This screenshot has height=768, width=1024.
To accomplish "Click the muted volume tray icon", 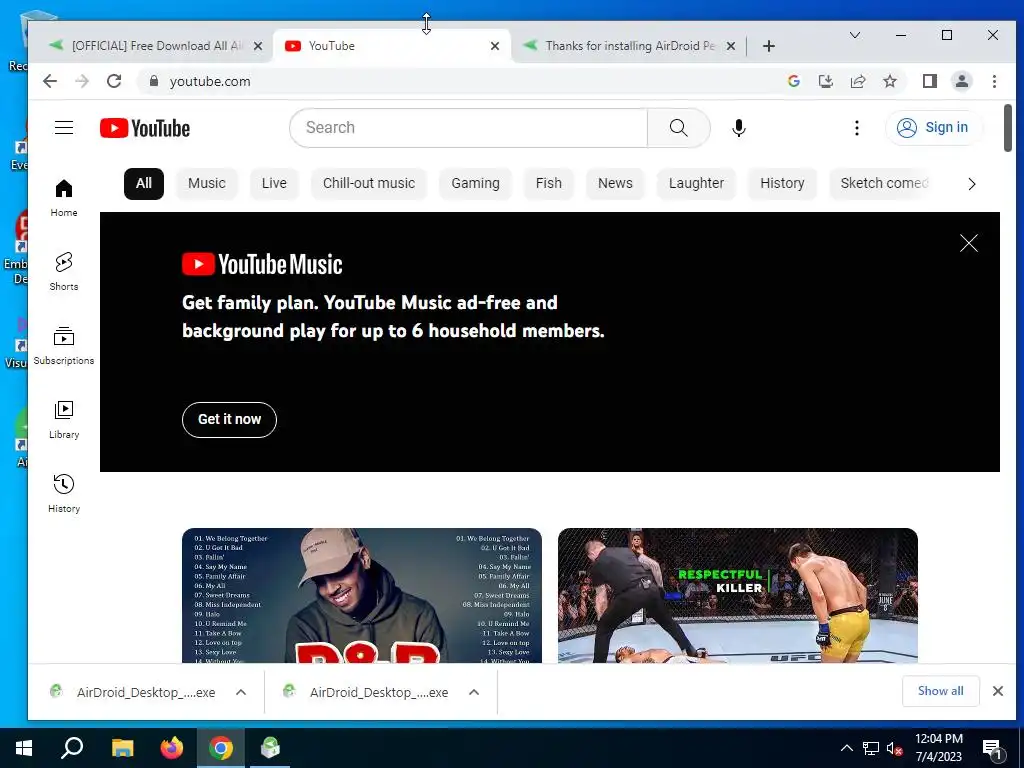I will (x=894, y=748).
